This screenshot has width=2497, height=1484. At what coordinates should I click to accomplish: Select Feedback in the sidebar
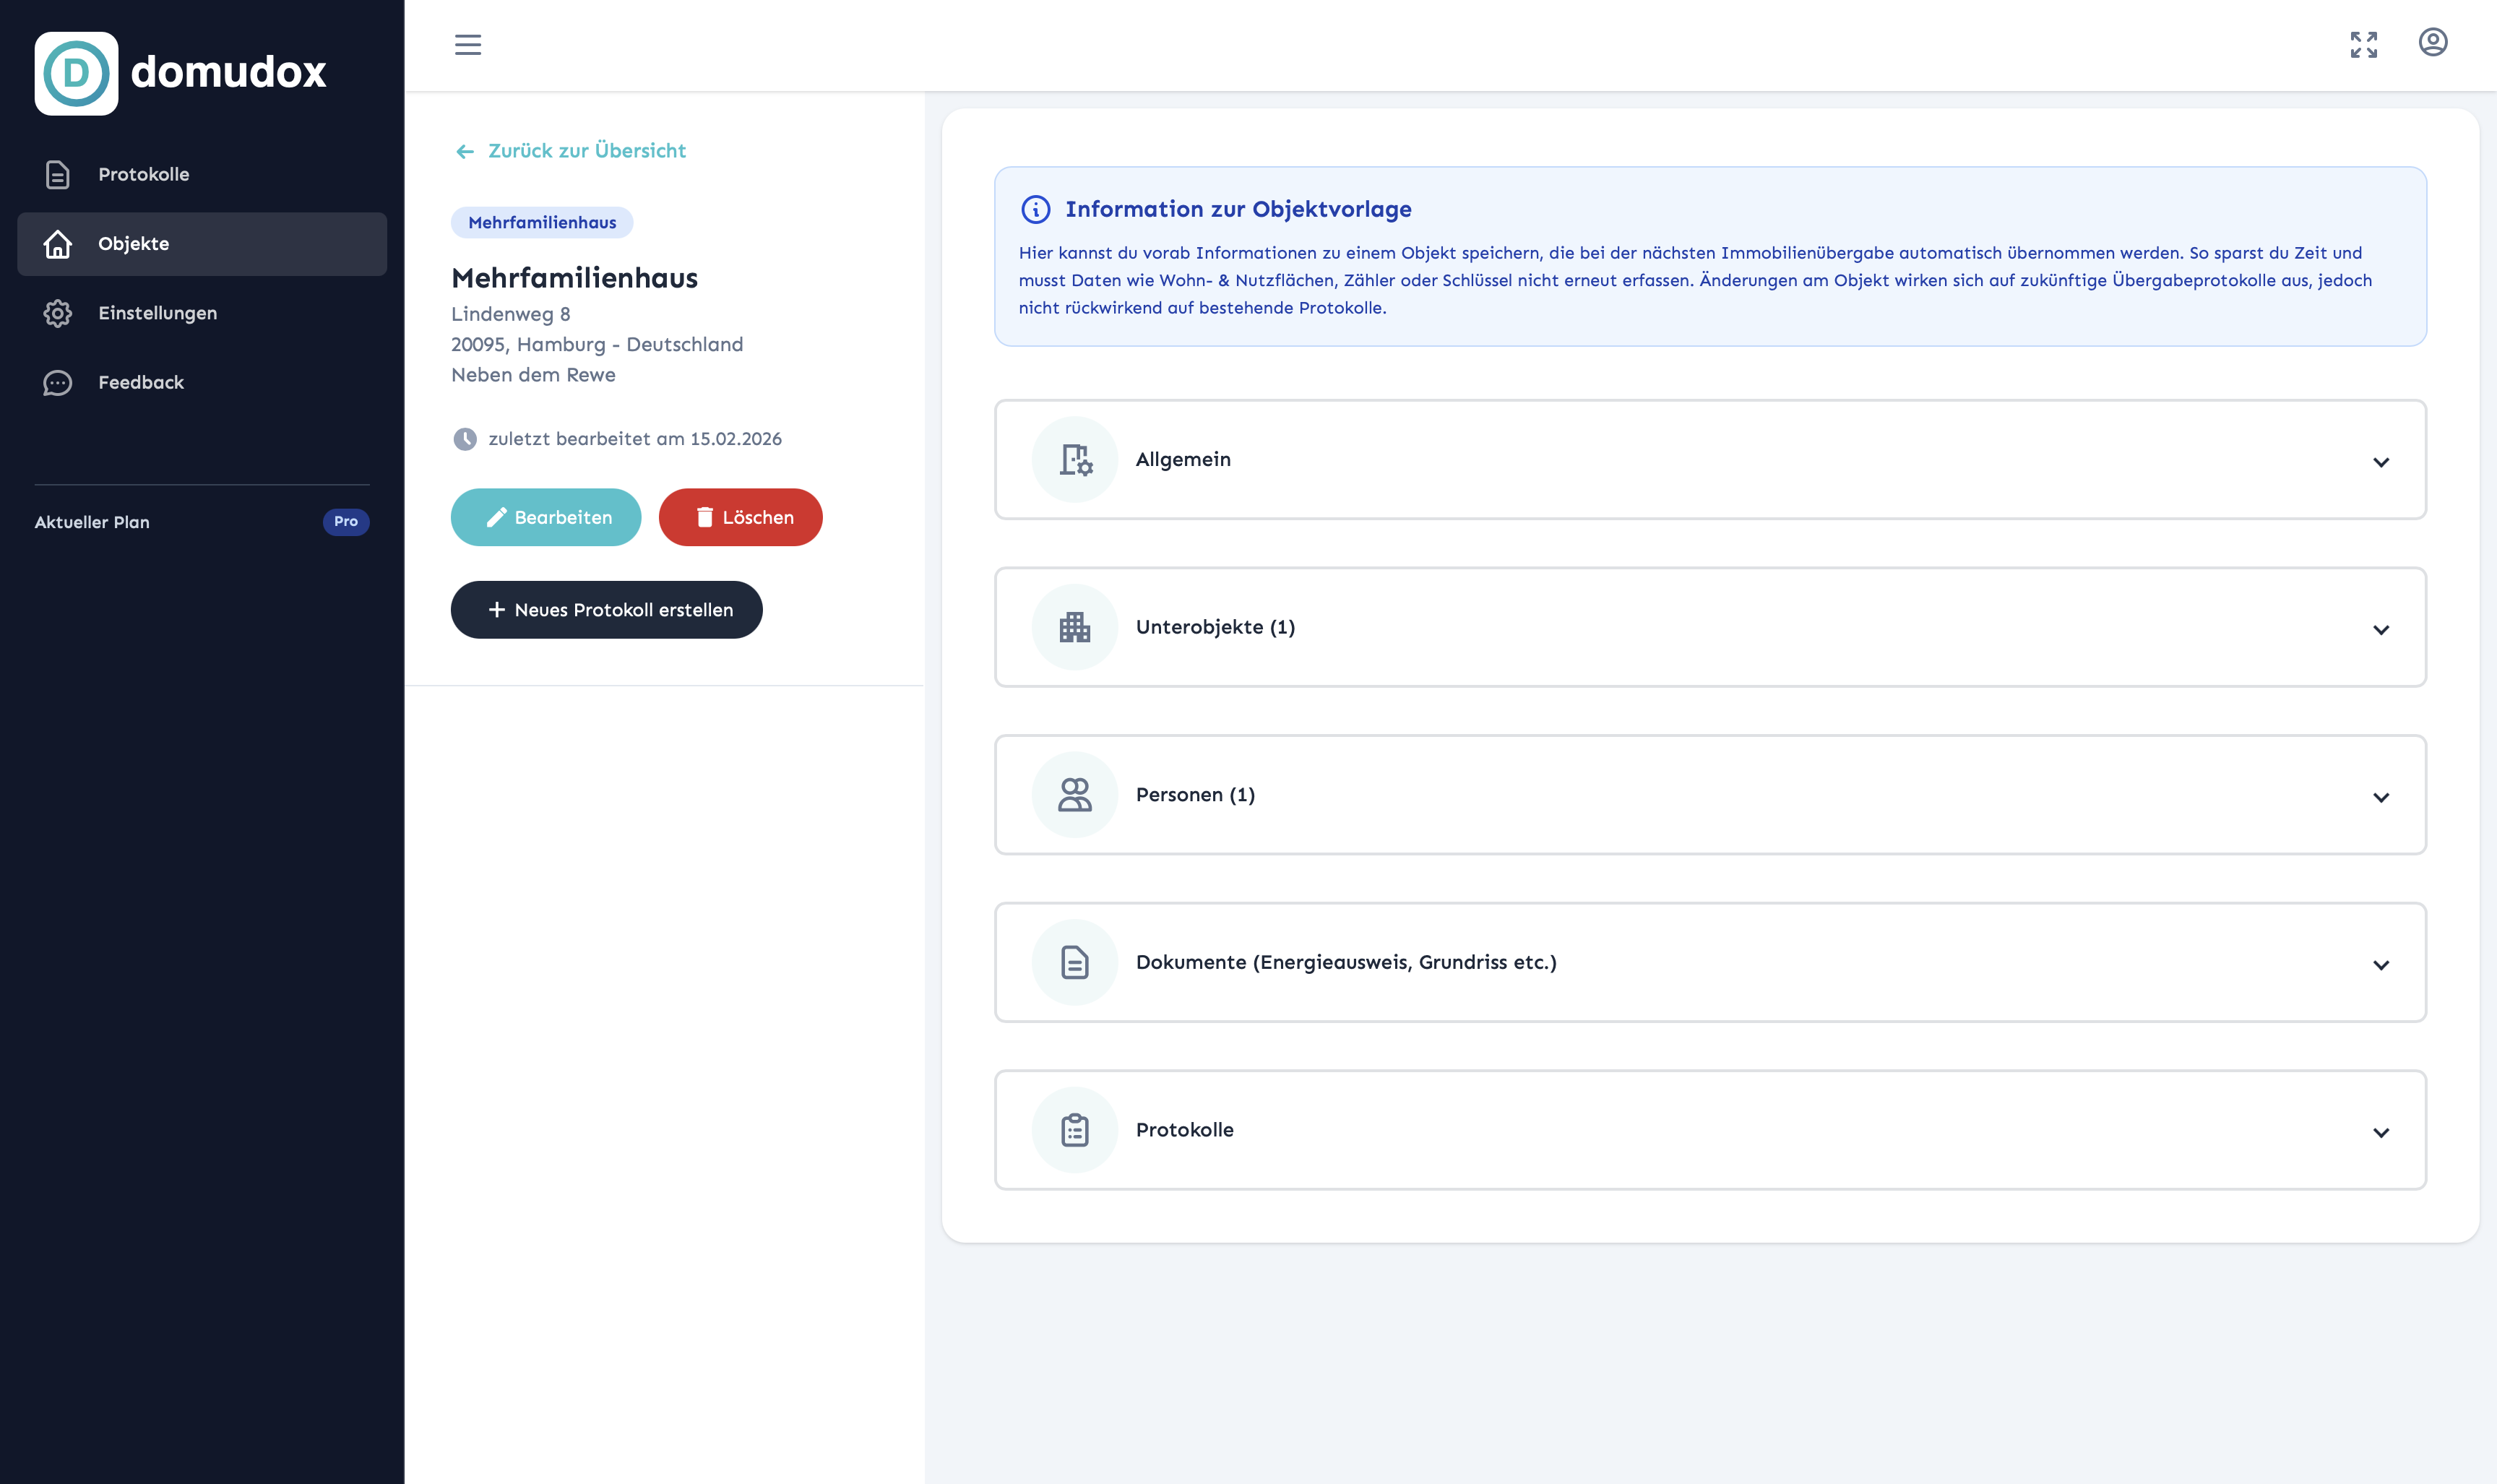pos(140,382)
